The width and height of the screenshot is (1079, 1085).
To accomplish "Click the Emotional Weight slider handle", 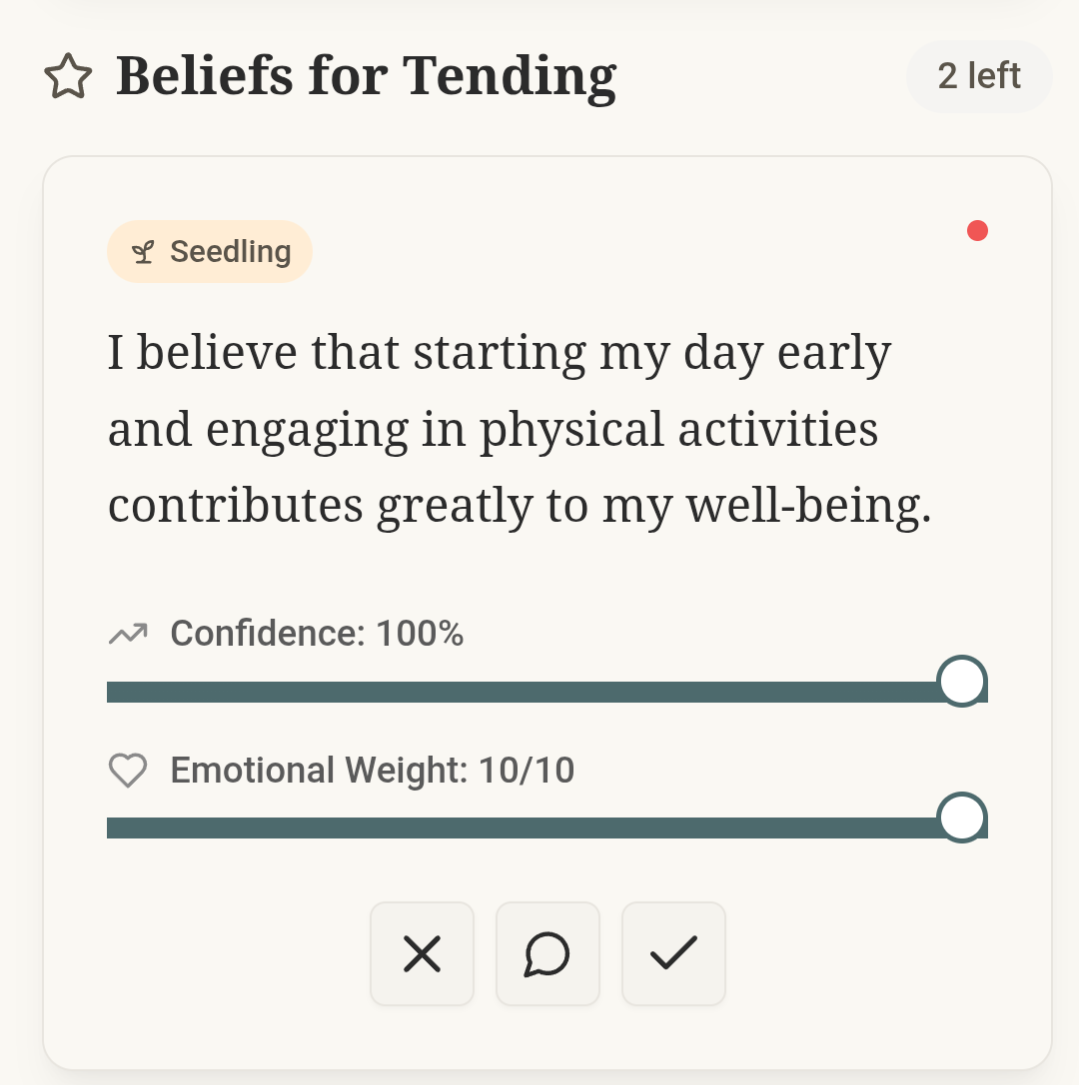I will tap(962, 818).
